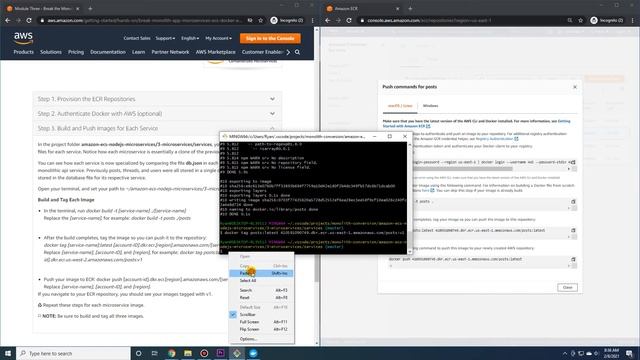Viewport: 640px width, 360px height.
Task: Select the Amazon ECR browser tab
Action: 363,9
